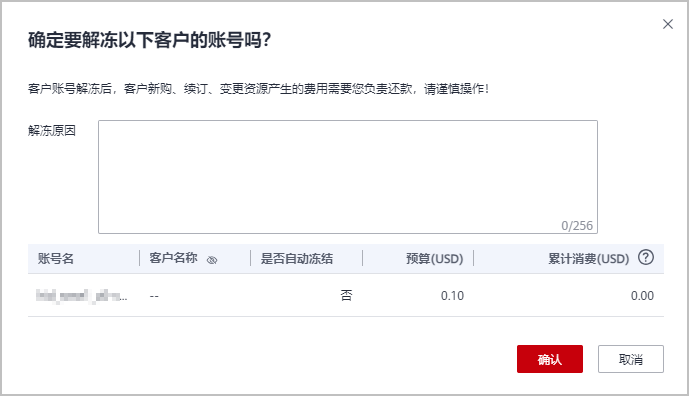Image resolution: width=689 pixels, height=396 pixels.
Task: Select the blurred account name cell
Action: click(x=82, y=296)
